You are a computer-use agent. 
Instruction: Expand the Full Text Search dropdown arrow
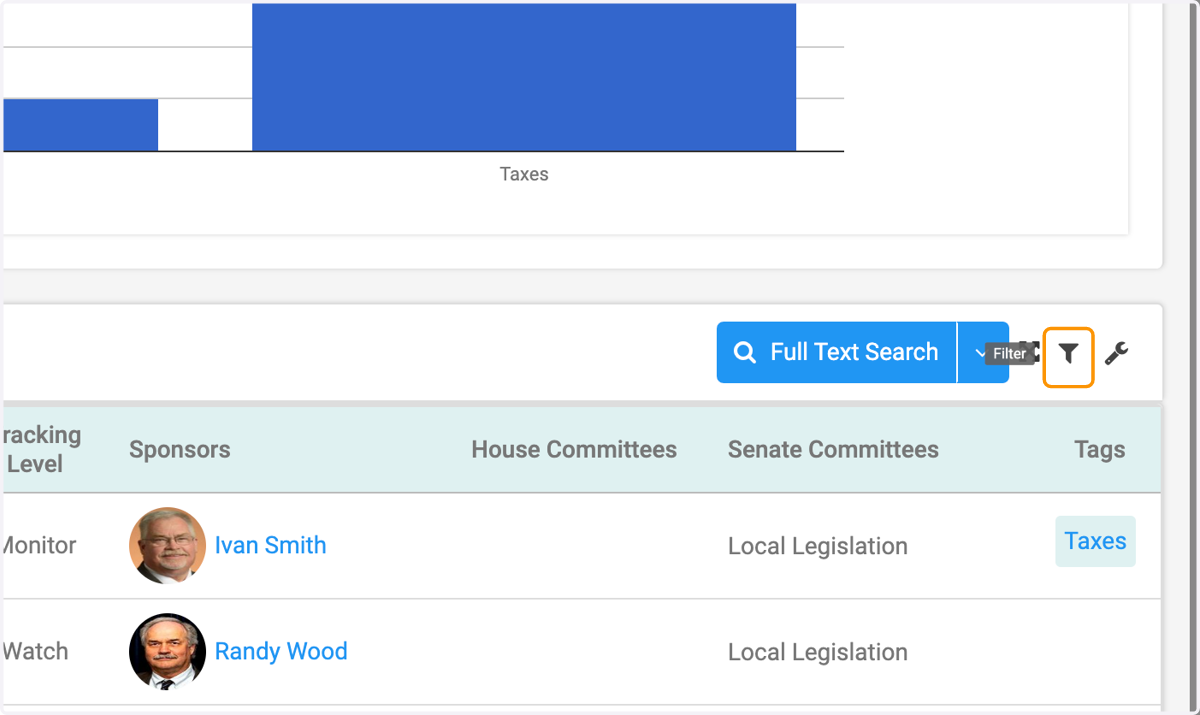point(981,352)
